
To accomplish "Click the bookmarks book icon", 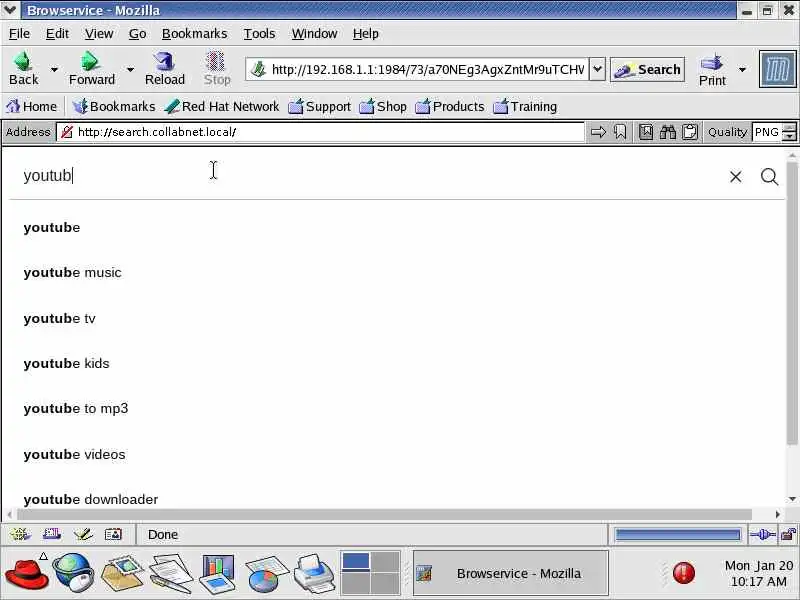I will point(645,132).
